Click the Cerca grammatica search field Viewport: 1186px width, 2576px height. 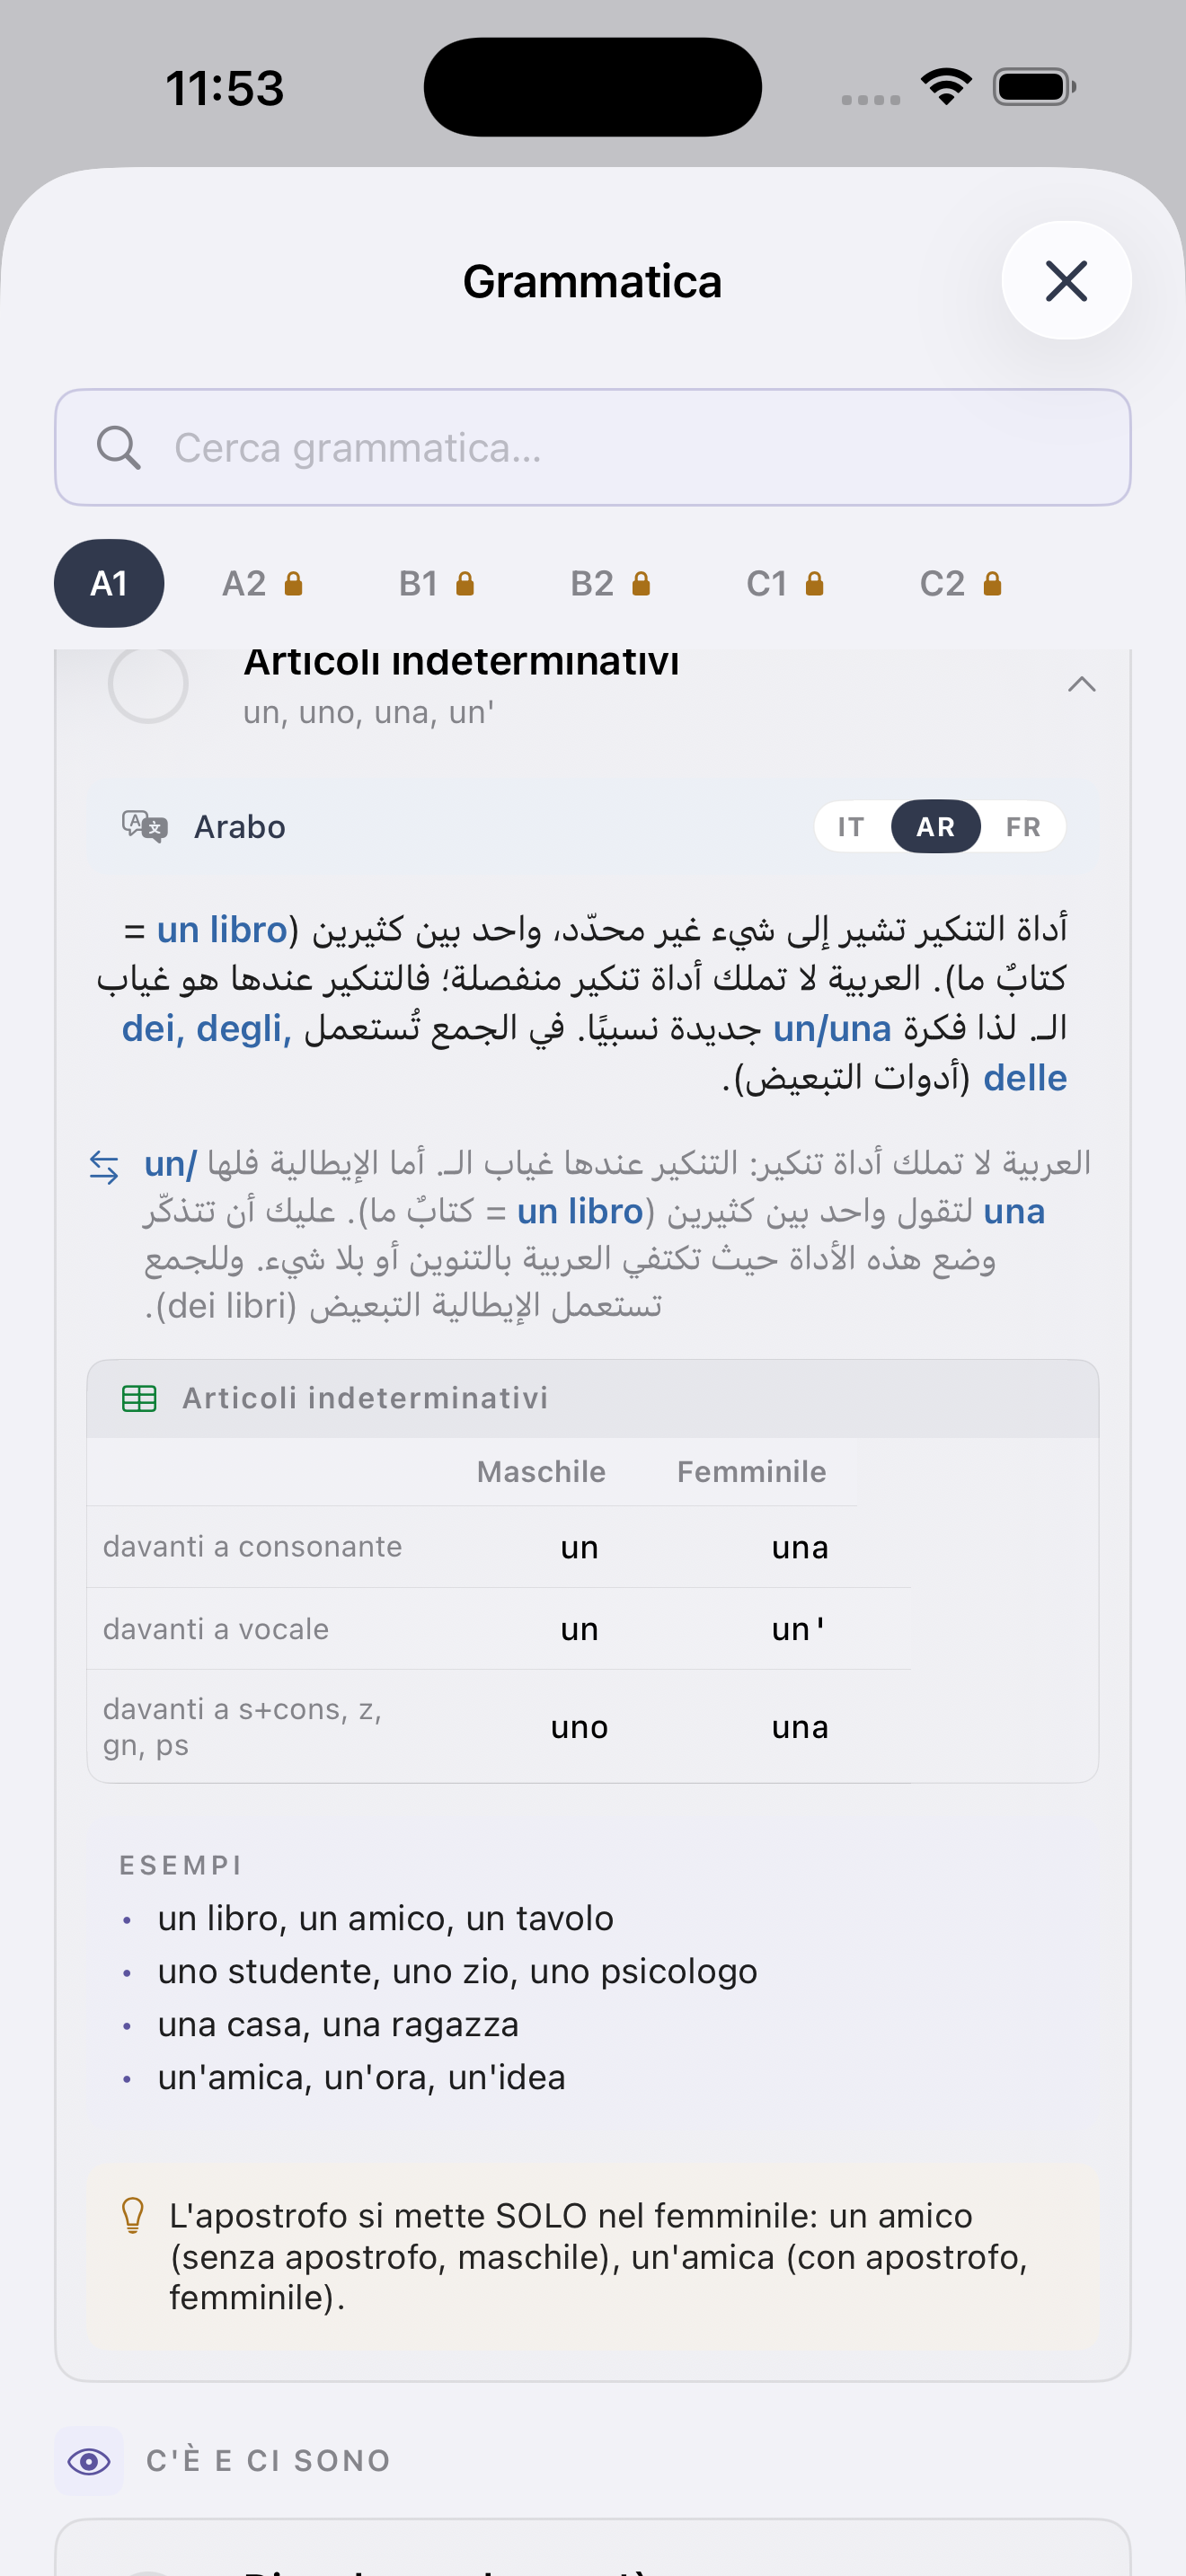point(593,447)
